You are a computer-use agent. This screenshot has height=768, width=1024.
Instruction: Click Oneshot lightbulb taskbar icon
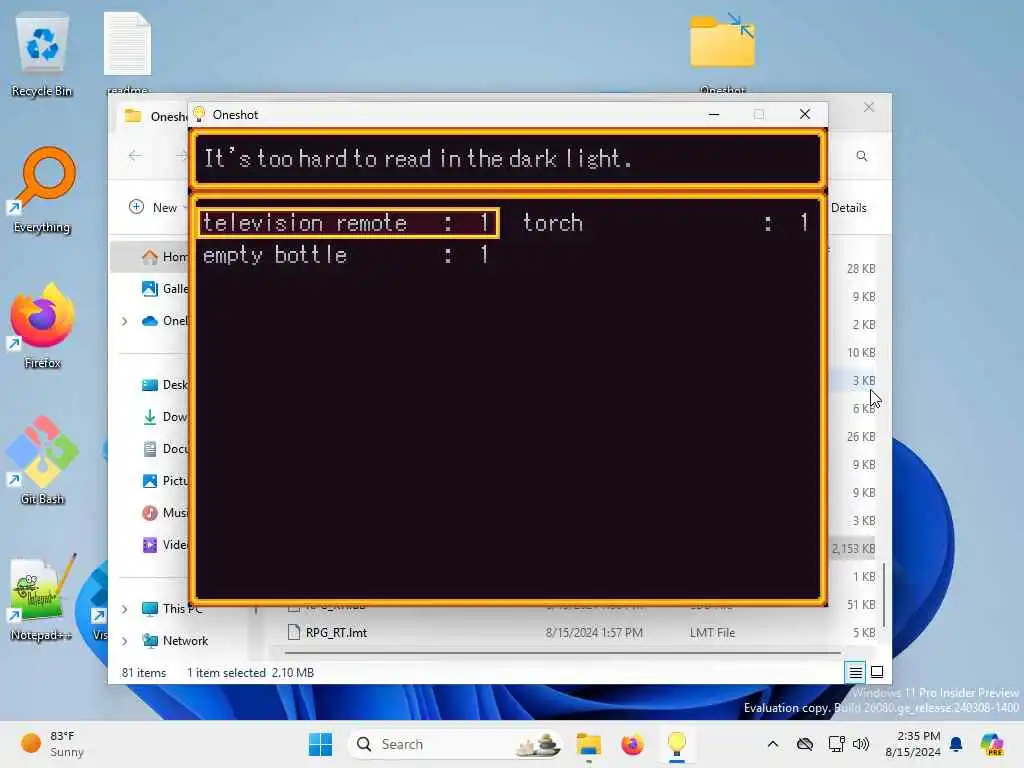[677, 744]
